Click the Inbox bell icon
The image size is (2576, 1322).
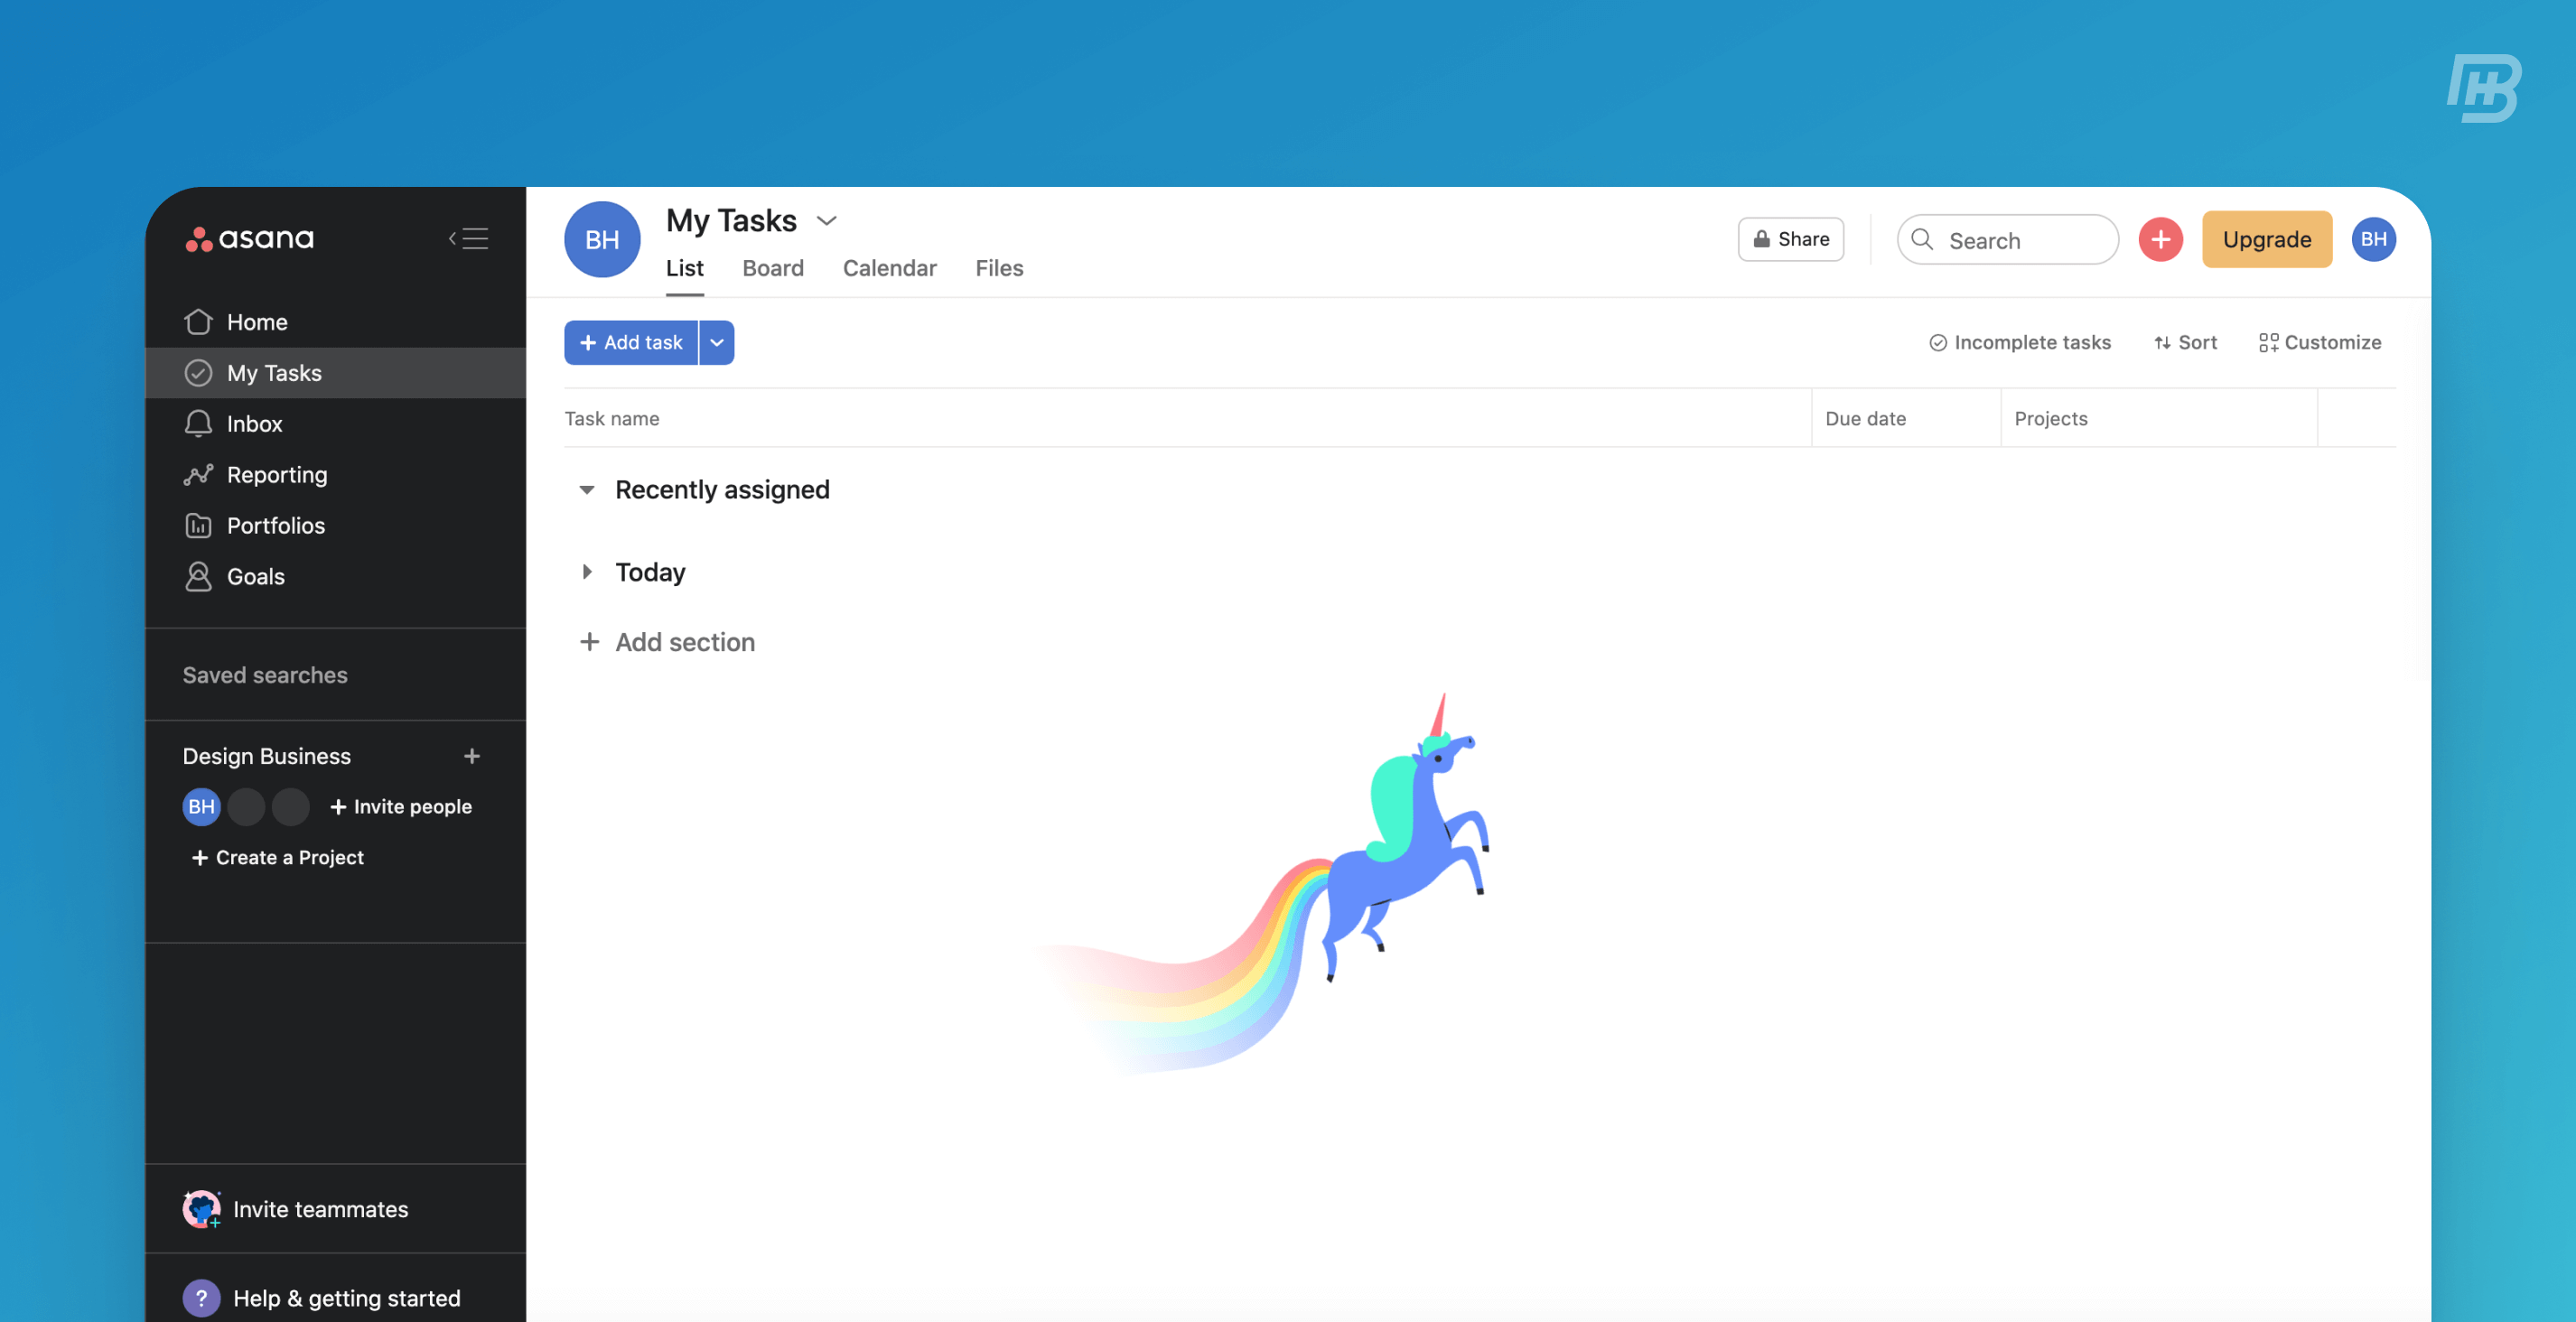pyautogui.click(x=198, y=423)
